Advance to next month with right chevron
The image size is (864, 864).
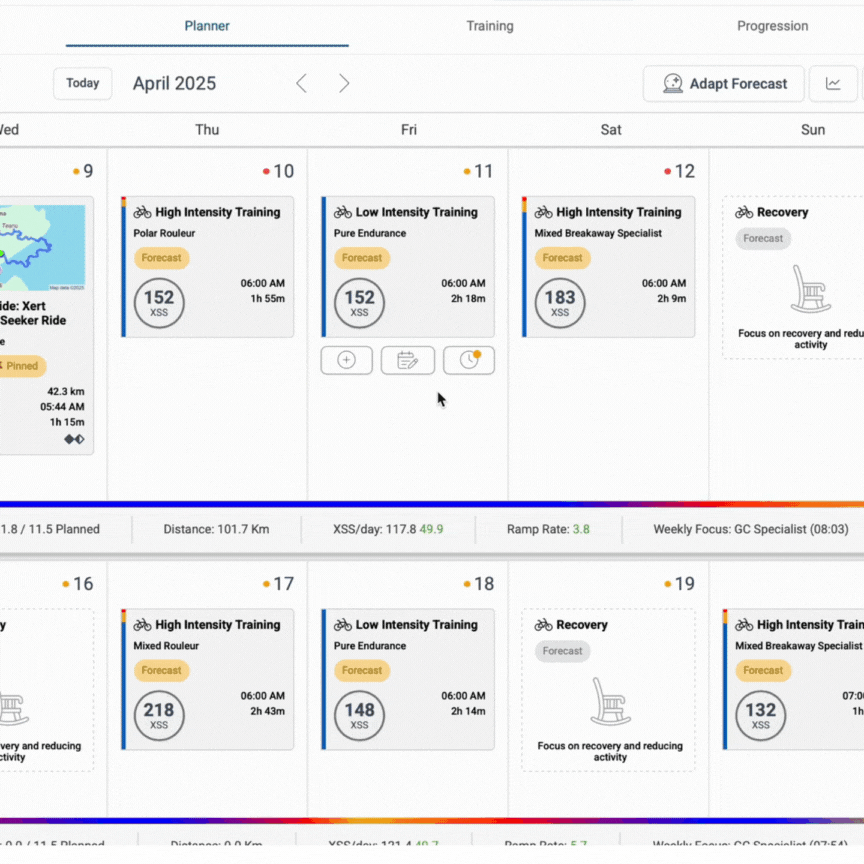coord(344,83)
